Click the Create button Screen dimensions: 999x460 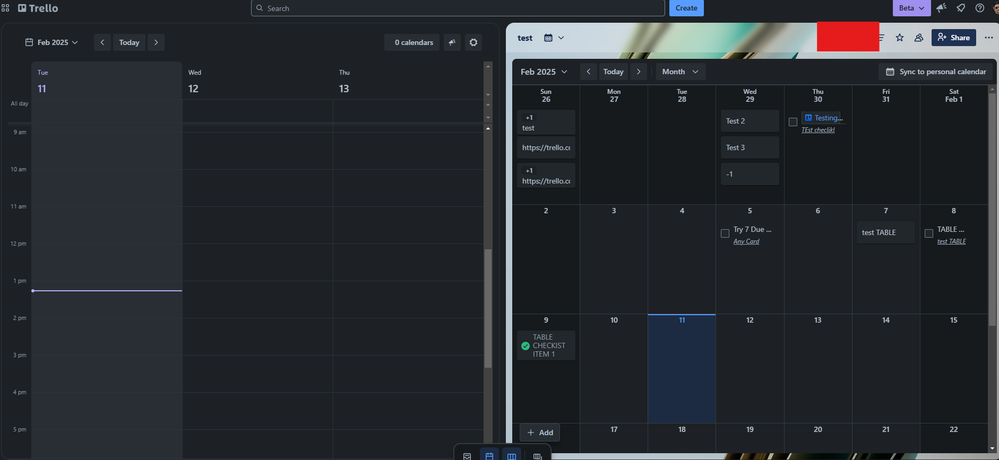click(x=686, y=8)
